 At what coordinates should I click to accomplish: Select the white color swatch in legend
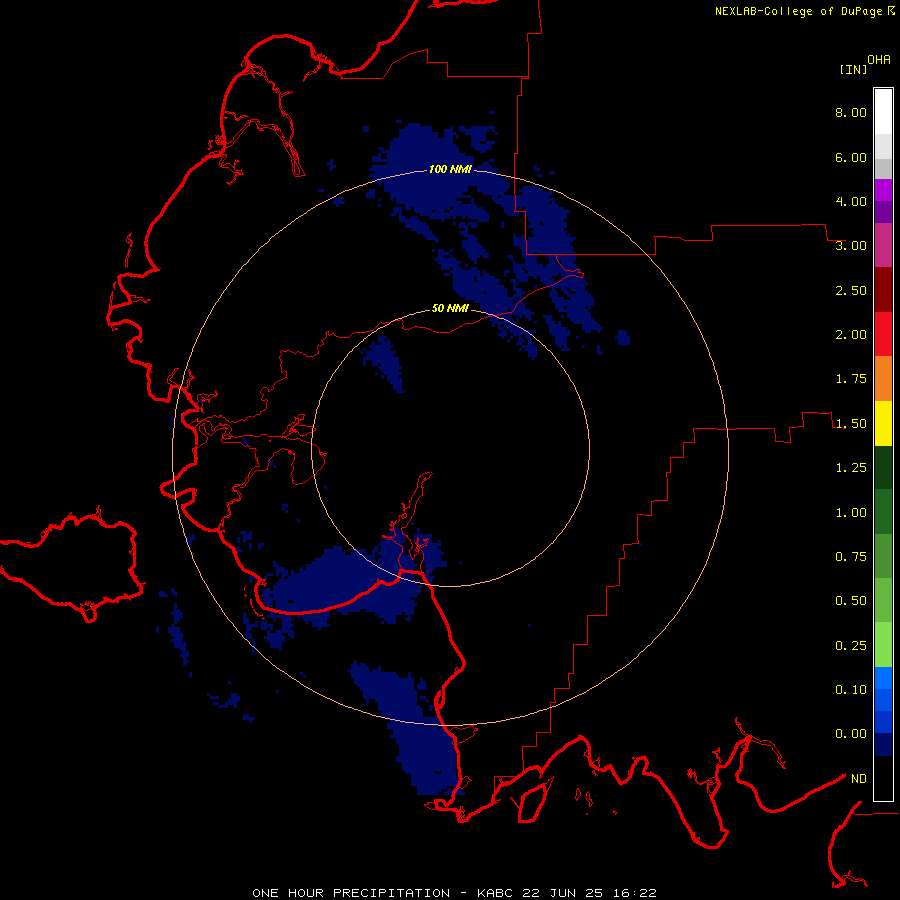pyautogui.click(x=883, y=111)
